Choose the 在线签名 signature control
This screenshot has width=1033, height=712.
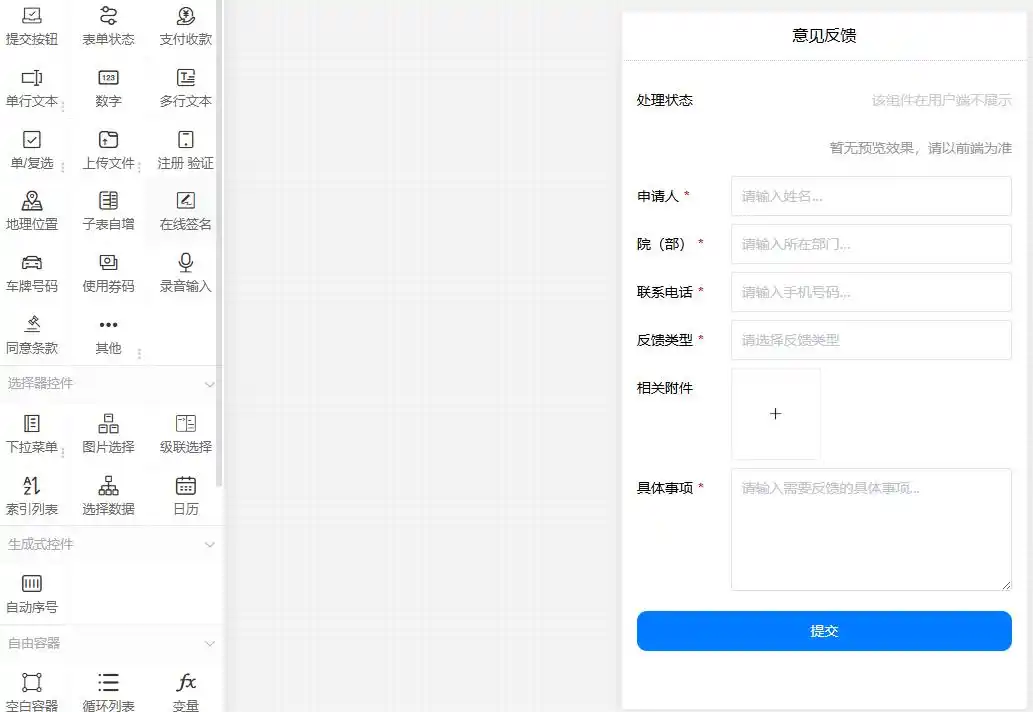coord(186,211)
